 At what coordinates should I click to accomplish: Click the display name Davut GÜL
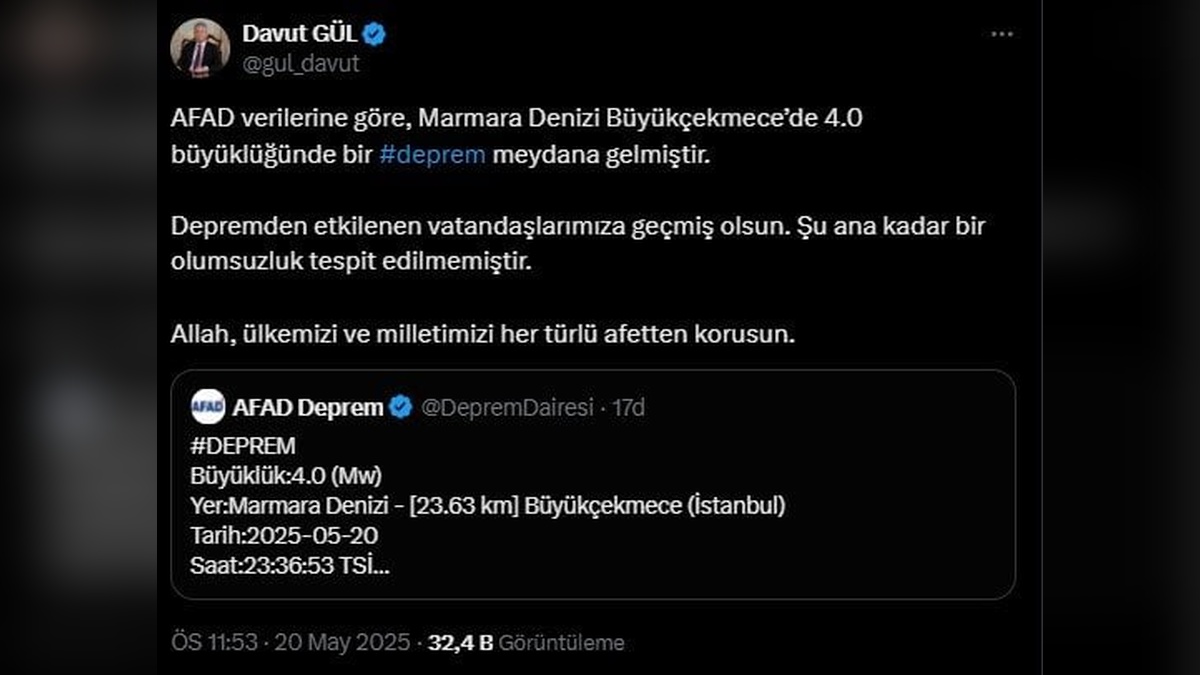coord(301,32)
